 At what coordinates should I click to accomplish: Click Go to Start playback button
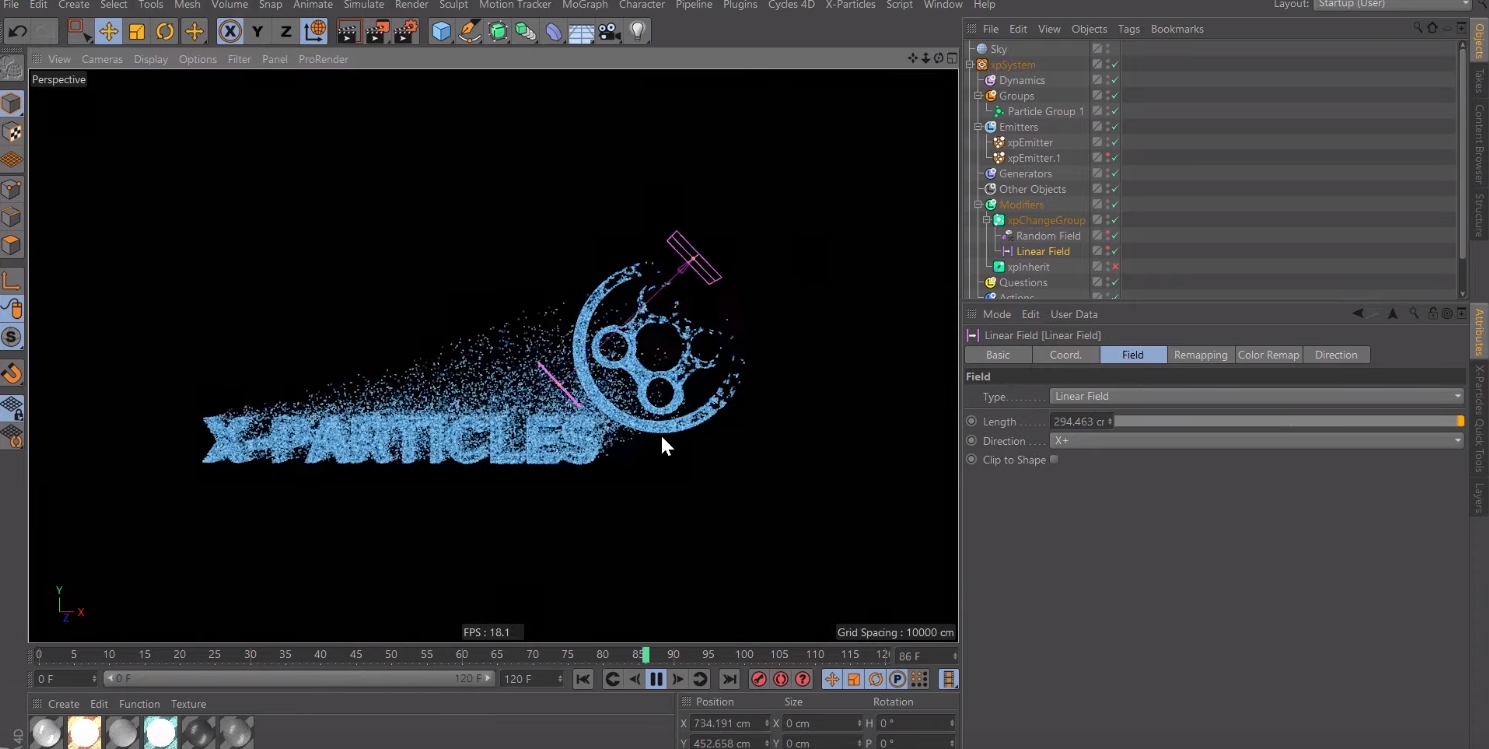pos(583,680)
